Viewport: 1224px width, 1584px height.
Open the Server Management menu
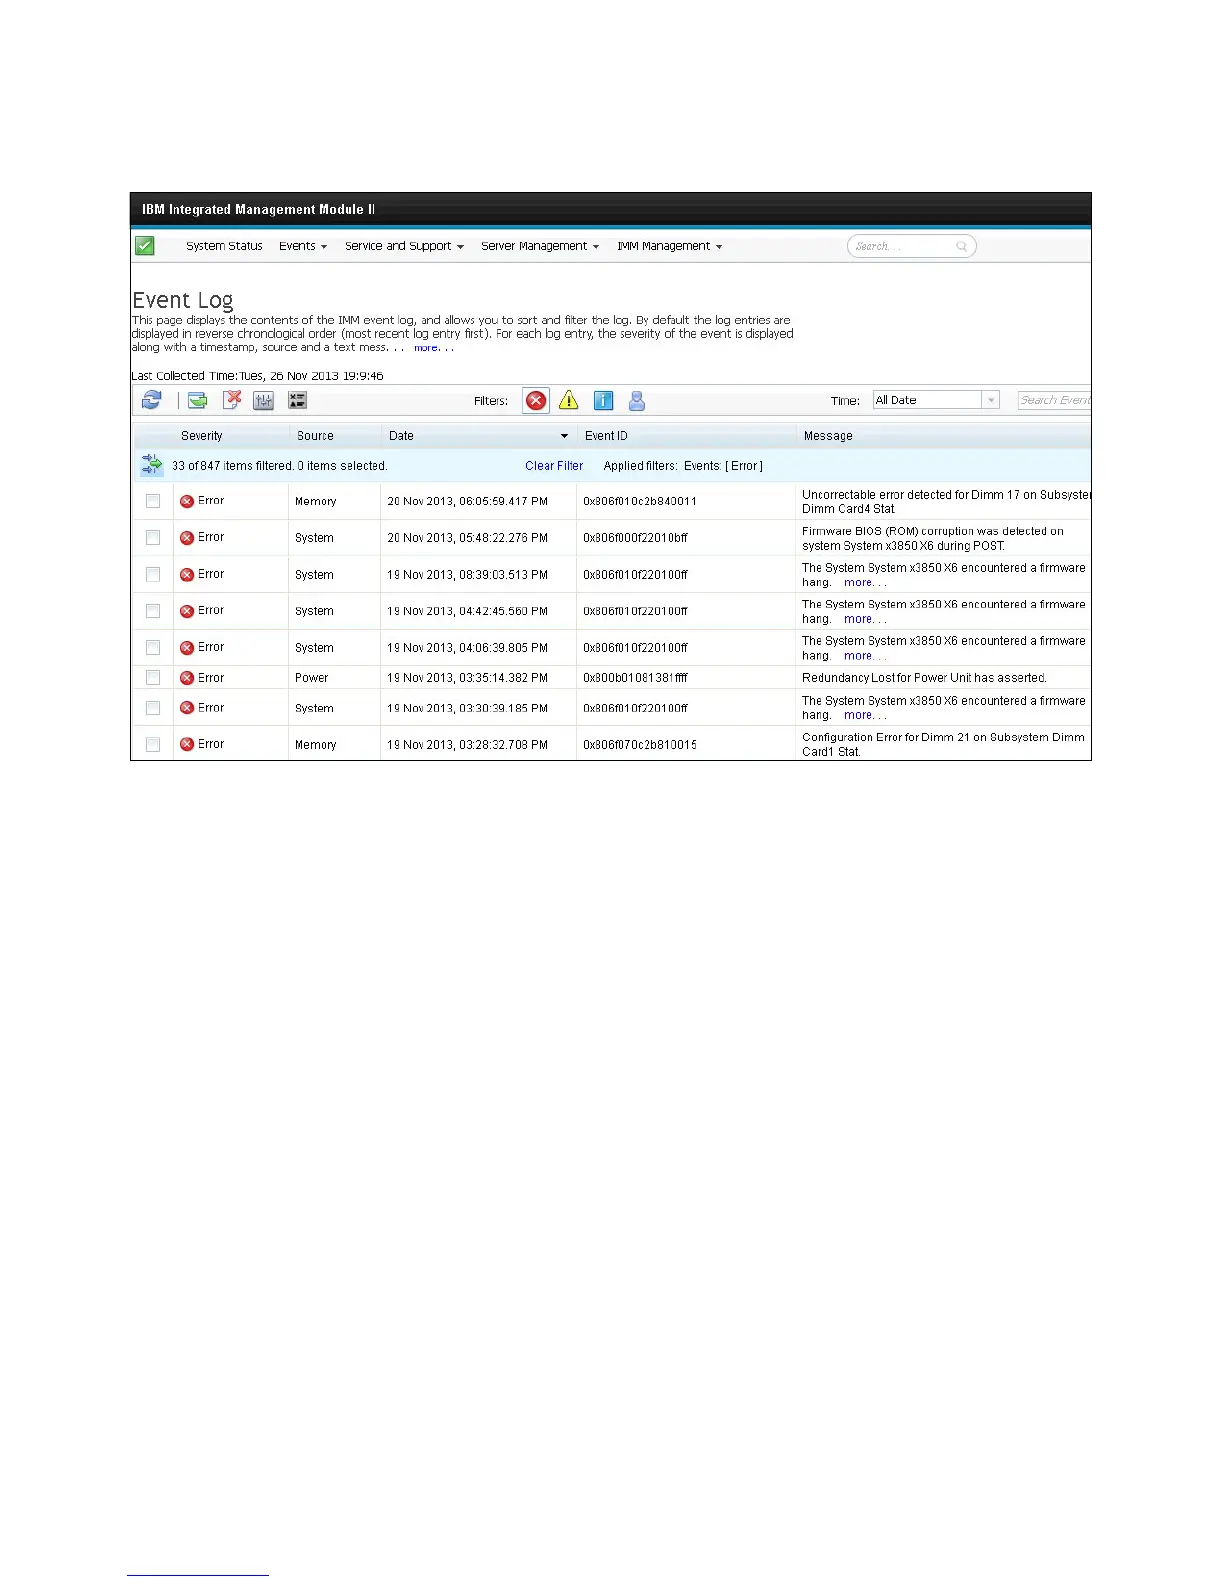pos(540,246)
